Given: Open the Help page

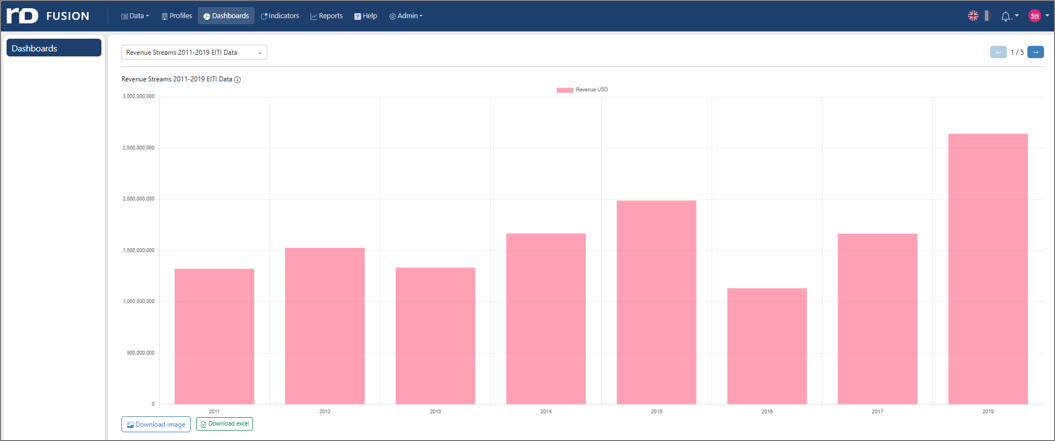Looking at the screenshot, I should coord(365,15).
